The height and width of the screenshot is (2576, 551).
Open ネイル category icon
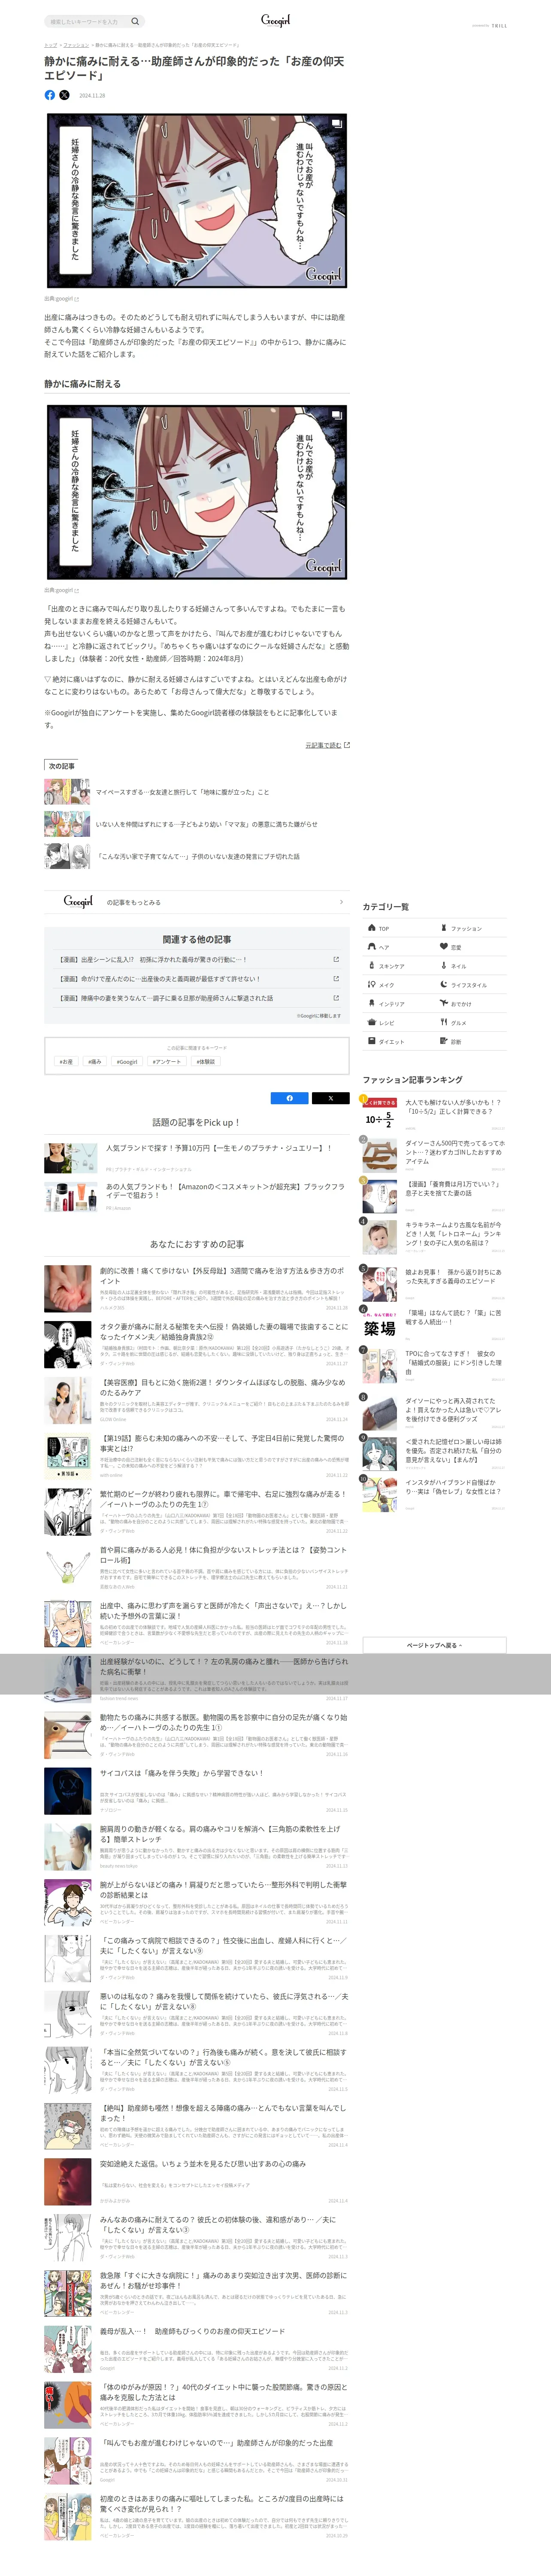click(x=444, y=966)
